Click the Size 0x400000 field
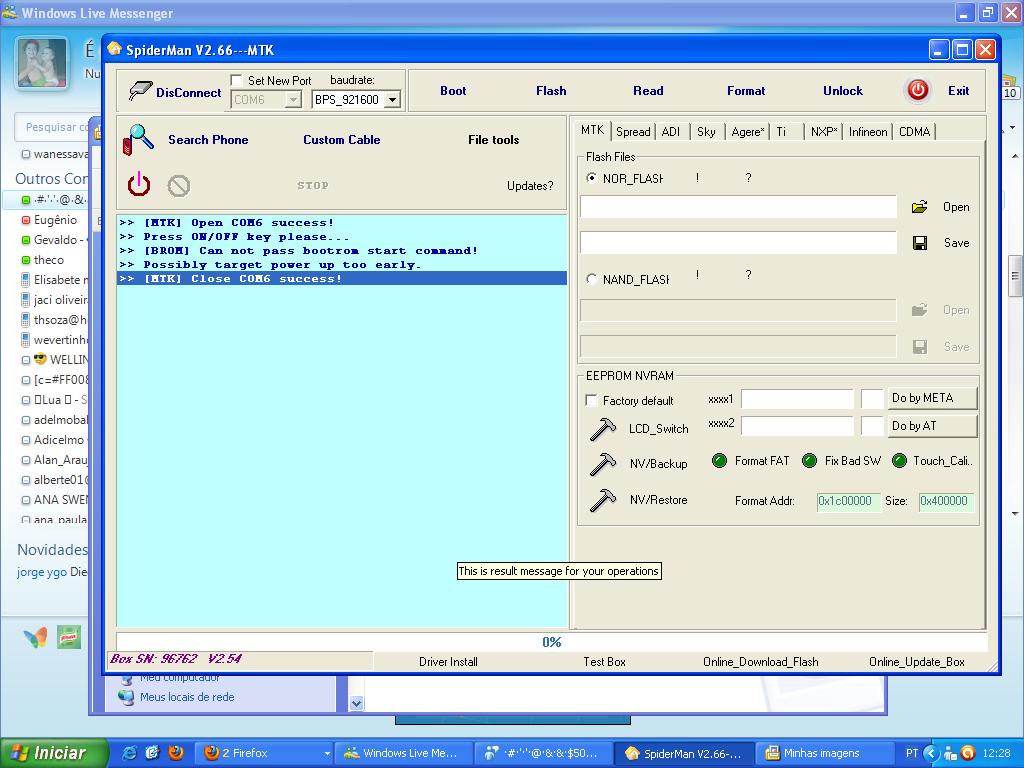Image resolution: width=1024 pixels, height=768 pixels. 946,501
